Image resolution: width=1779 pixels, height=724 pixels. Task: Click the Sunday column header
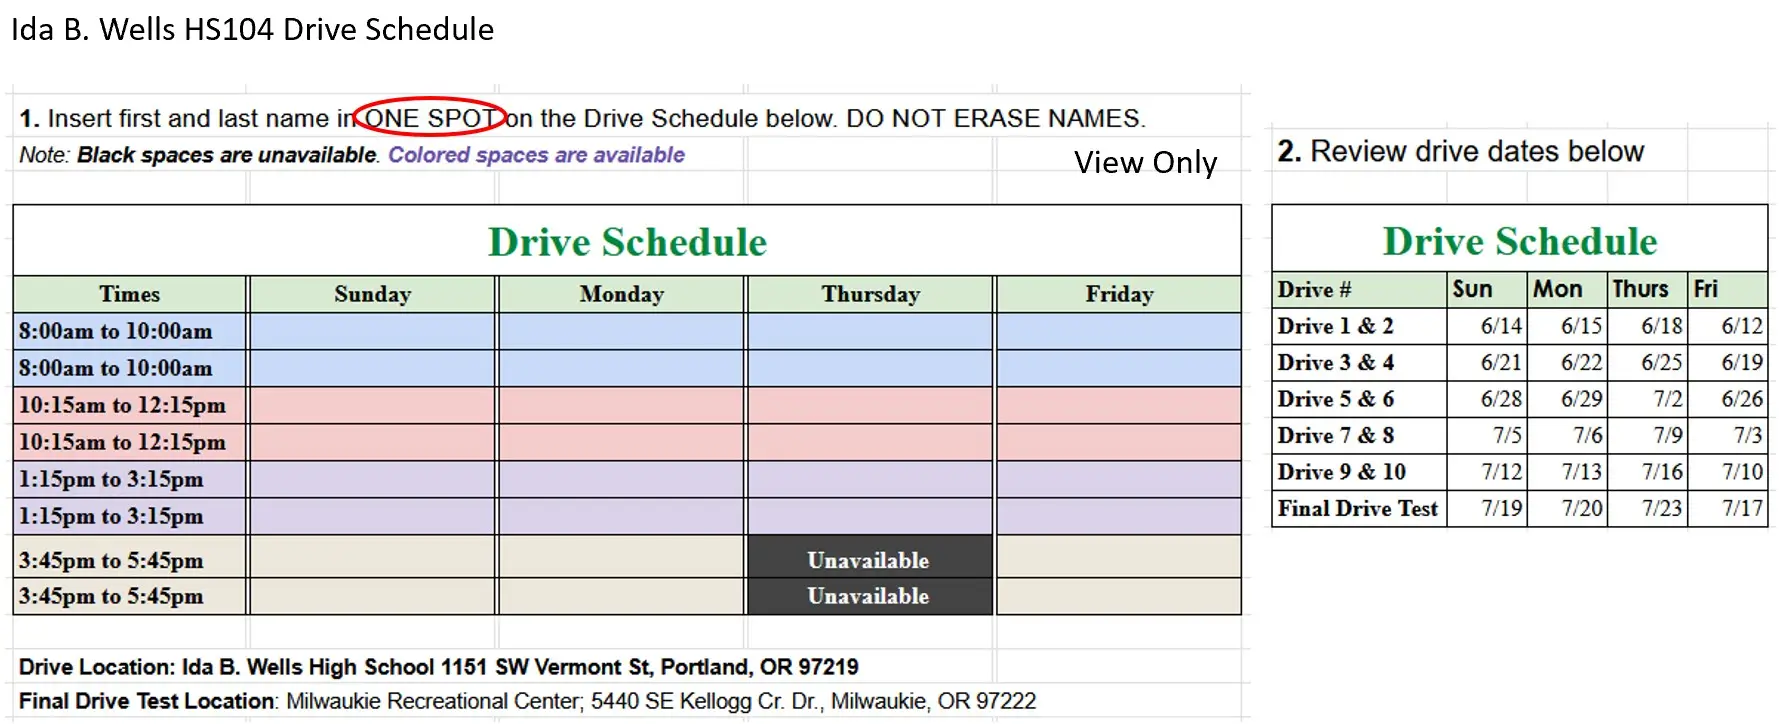coord(372,294)
